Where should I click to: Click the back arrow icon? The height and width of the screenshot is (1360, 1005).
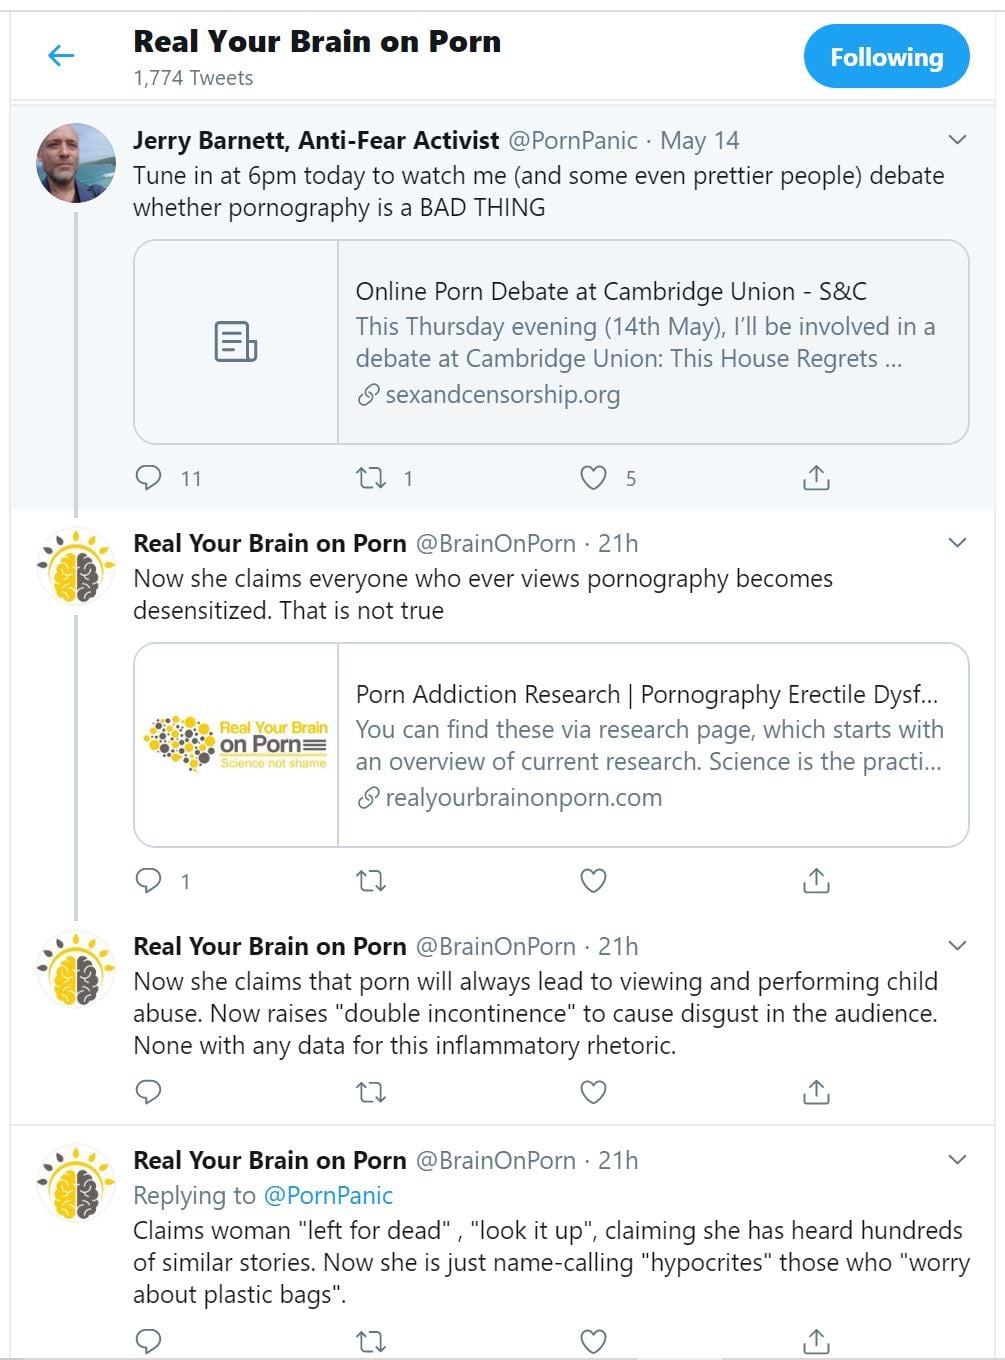[x=61, y=55]
